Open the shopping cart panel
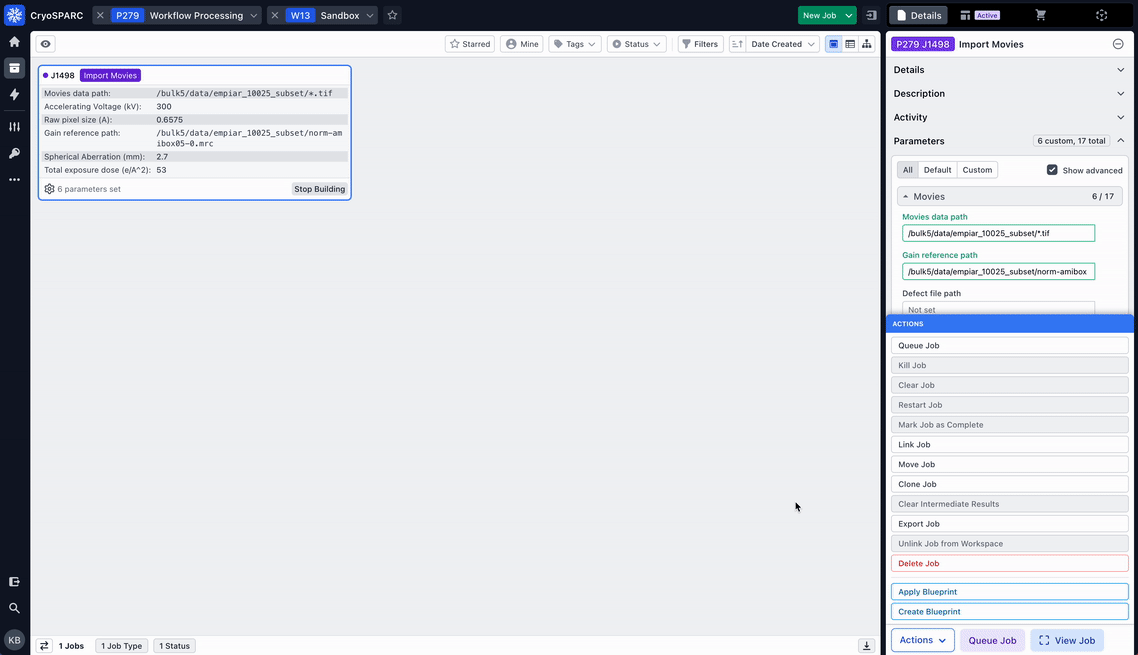This screenshot has height=655, width=1138. (1040, 15)
